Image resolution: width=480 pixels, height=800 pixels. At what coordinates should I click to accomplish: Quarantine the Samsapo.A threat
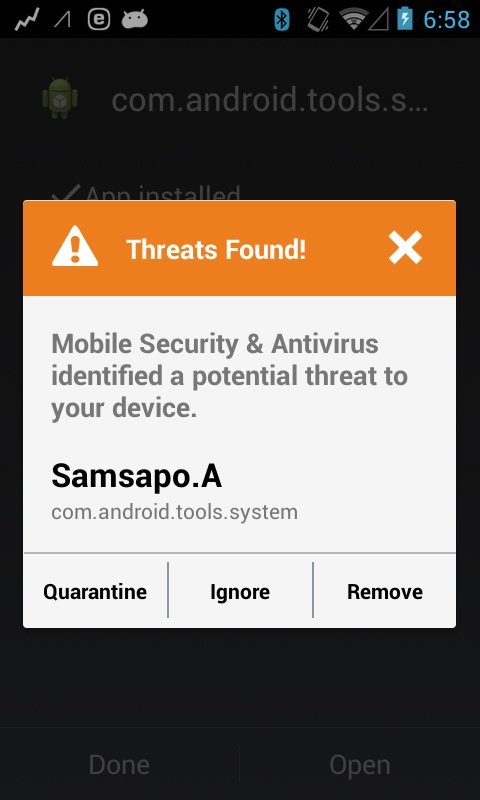[95, 592]
